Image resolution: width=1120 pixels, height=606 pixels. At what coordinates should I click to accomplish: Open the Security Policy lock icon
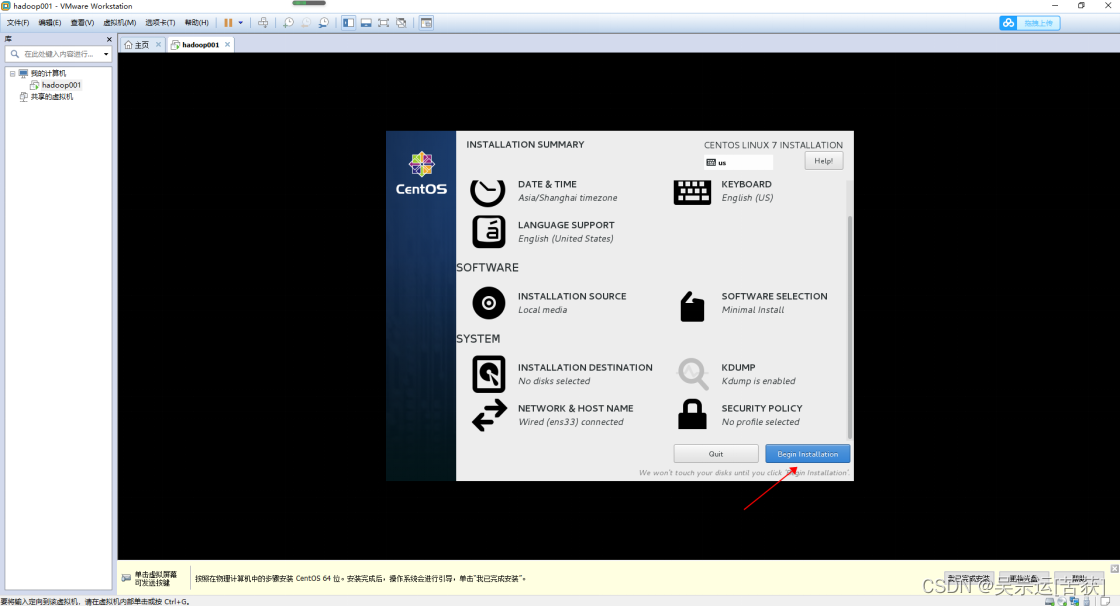pos(692,414)
